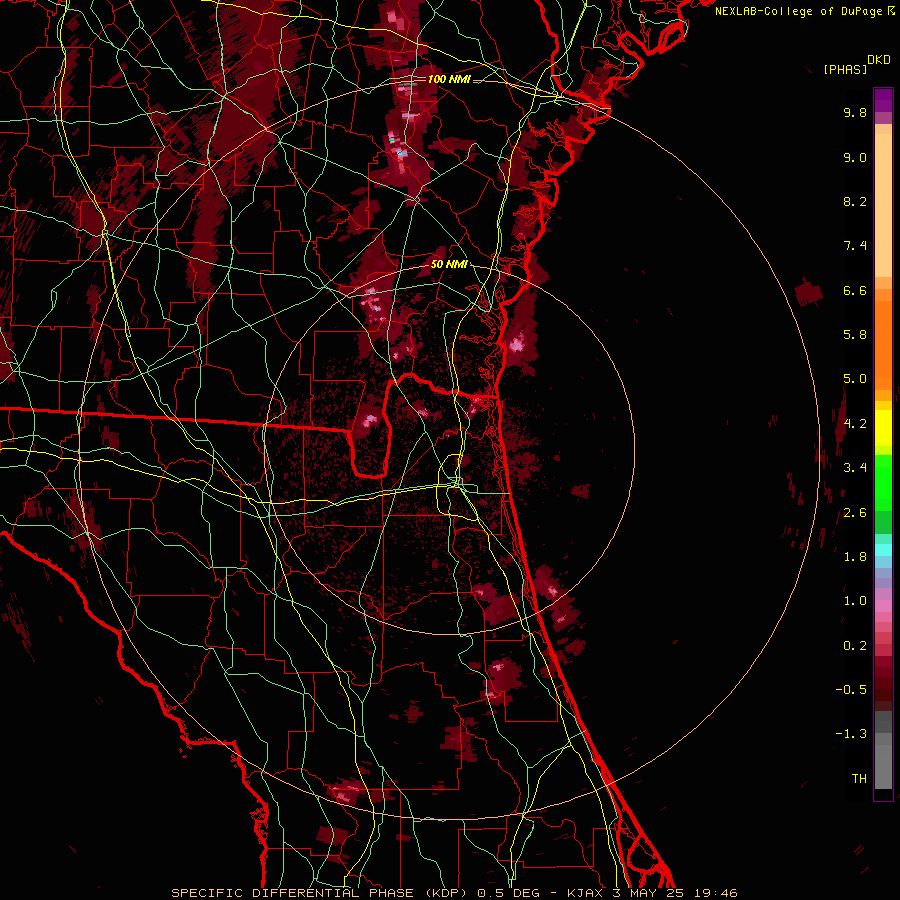Click the 8.2 scale value
900x900 pixels.
click(855, 201)
